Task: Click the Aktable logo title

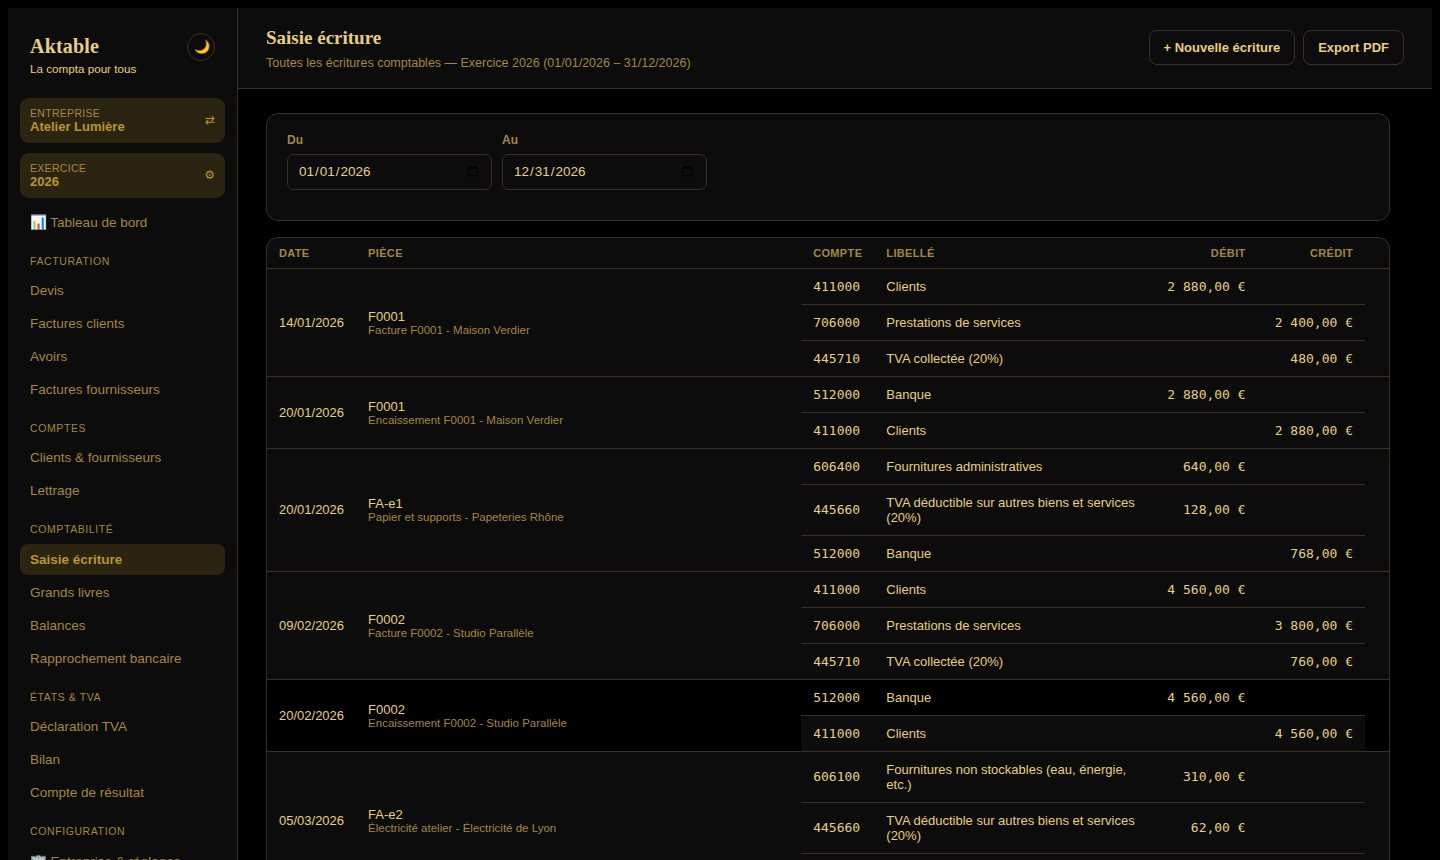Action: coord(65,46)
